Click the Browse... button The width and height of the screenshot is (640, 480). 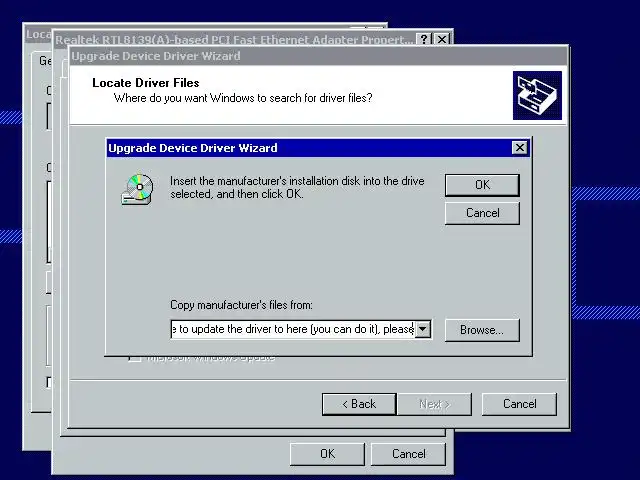point(482,330)
